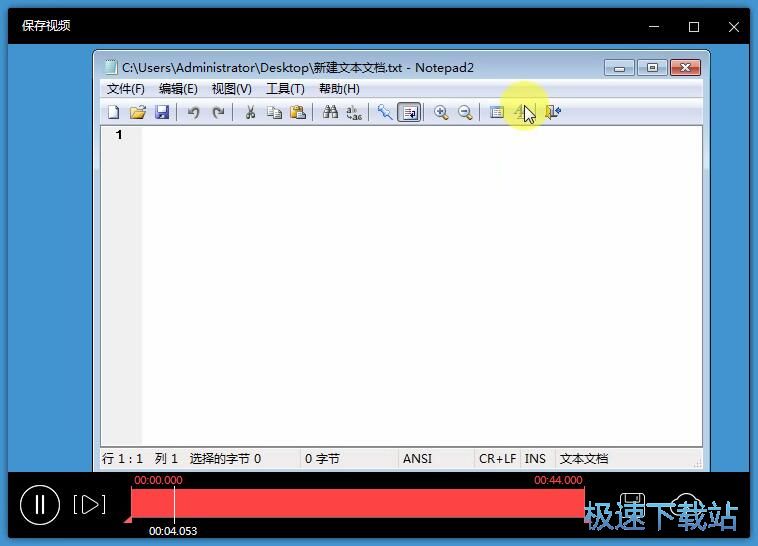The width and height of the screenshot is (758, 546).
Task: Click the INS insert mode indicator
Action: coord(535,458)
